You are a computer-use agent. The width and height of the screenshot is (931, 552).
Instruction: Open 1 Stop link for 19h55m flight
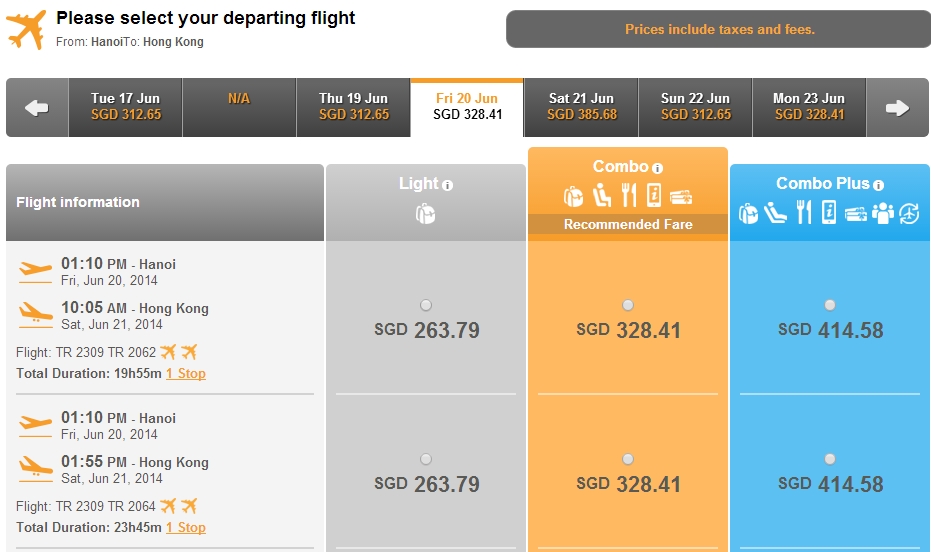pos(186,373)
